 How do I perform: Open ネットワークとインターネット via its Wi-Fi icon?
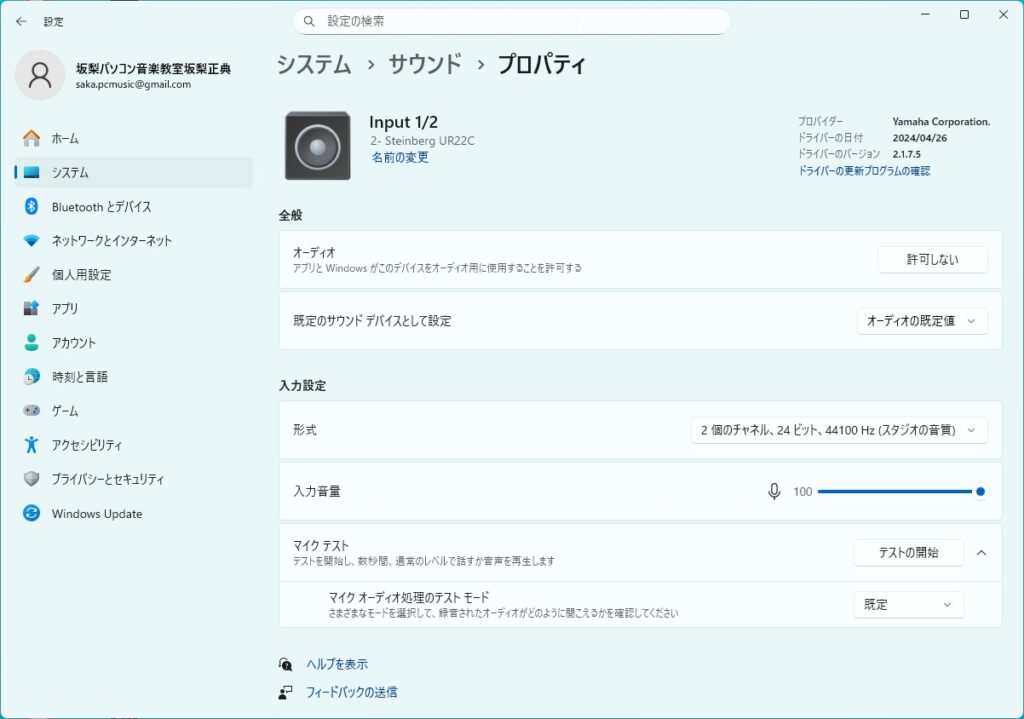point(32,241)
